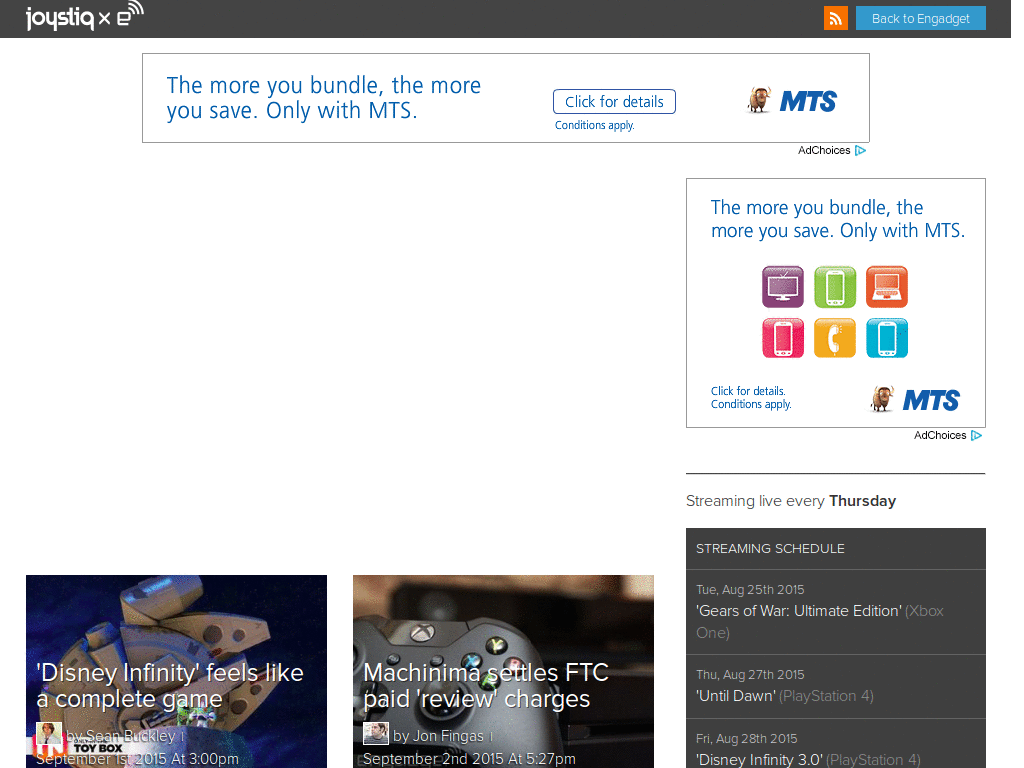Click author name Jon Fingas
Screen dimensions: 1024x768
pyautogui.click(x=448, y=736)
